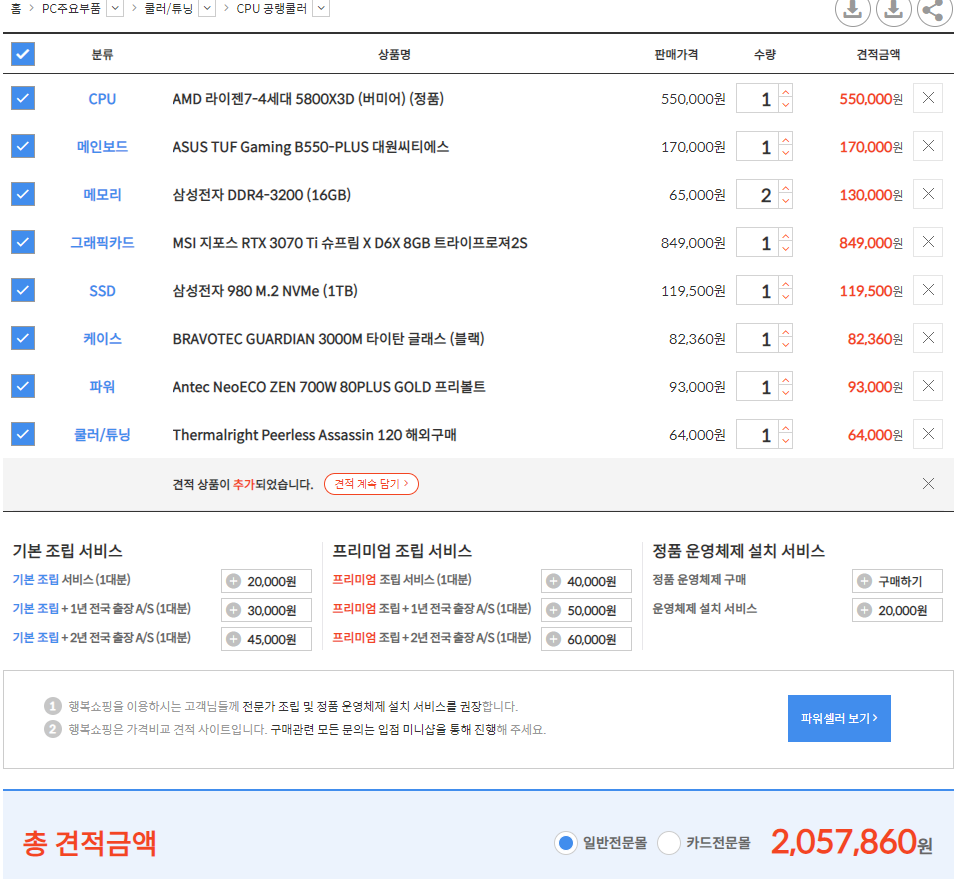Image resolution: width=954 pixels, height=879 pixels.
Task: Decrease quantity of the 메모리 item
Action: tap(785, 201)
